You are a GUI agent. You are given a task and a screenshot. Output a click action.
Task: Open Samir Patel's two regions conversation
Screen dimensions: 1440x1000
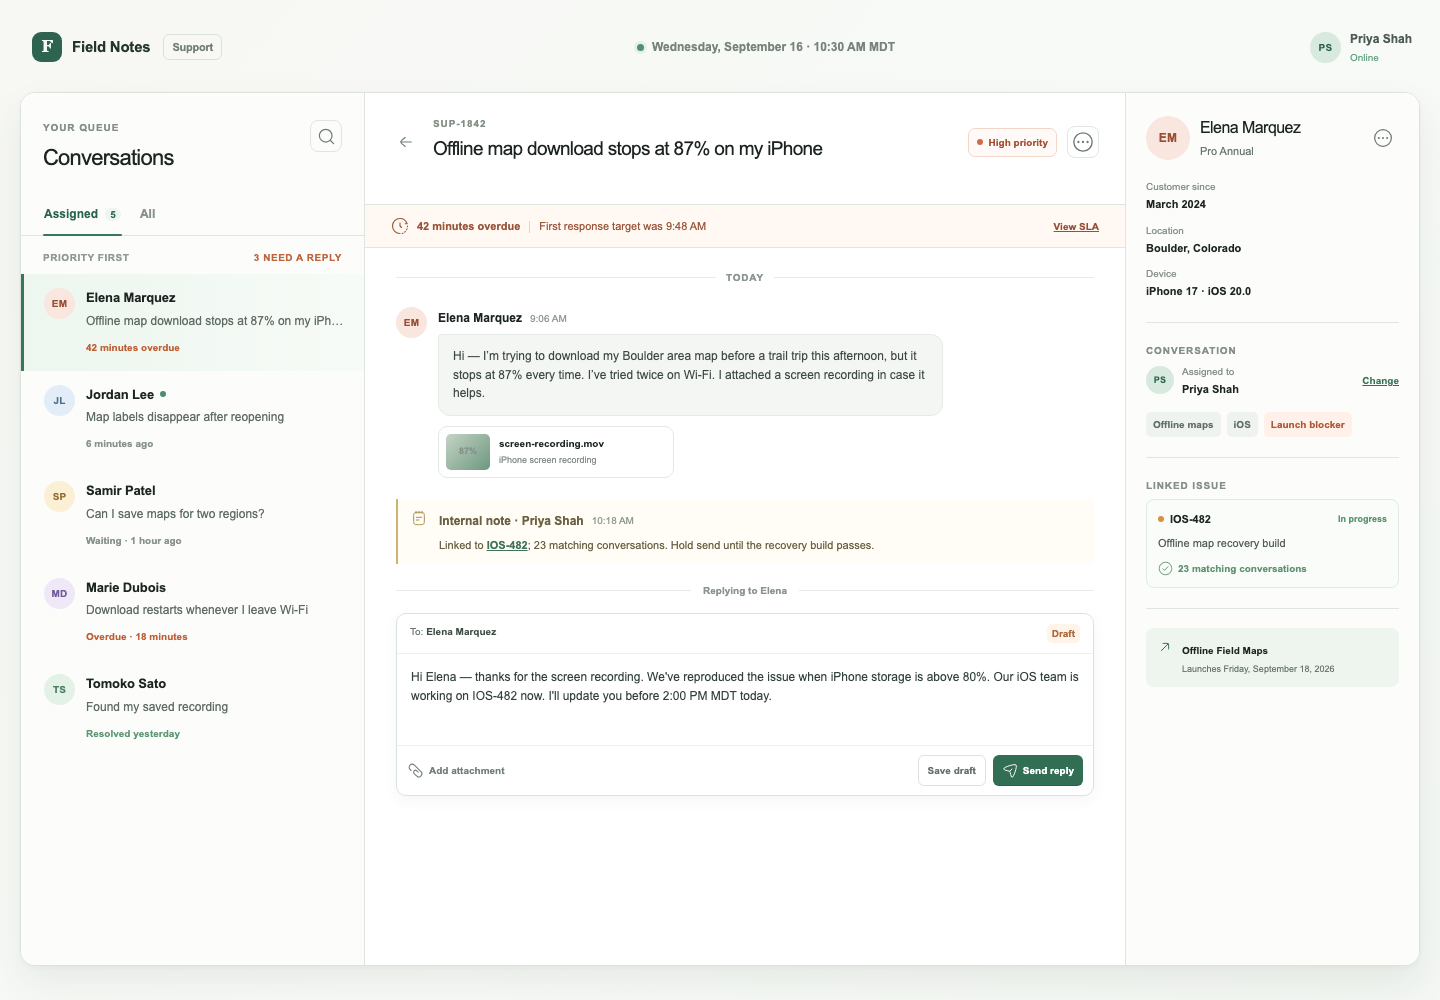pos(193,515)
